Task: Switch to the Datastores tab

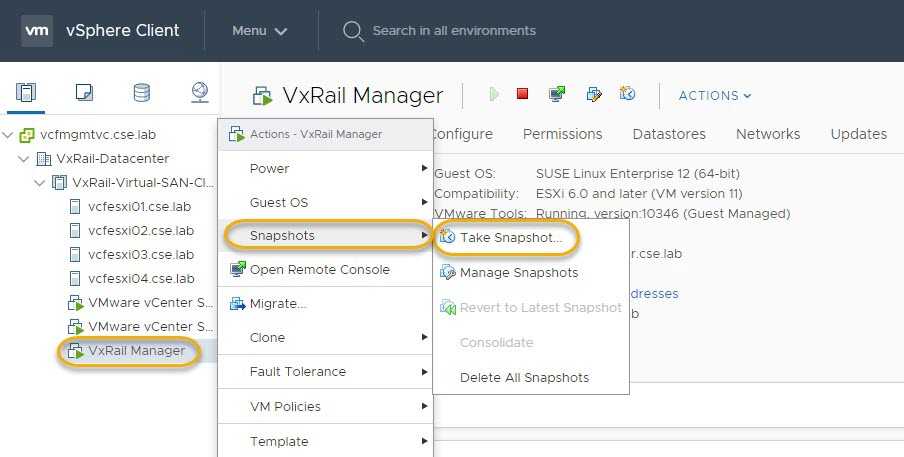Action: (669, 134)
